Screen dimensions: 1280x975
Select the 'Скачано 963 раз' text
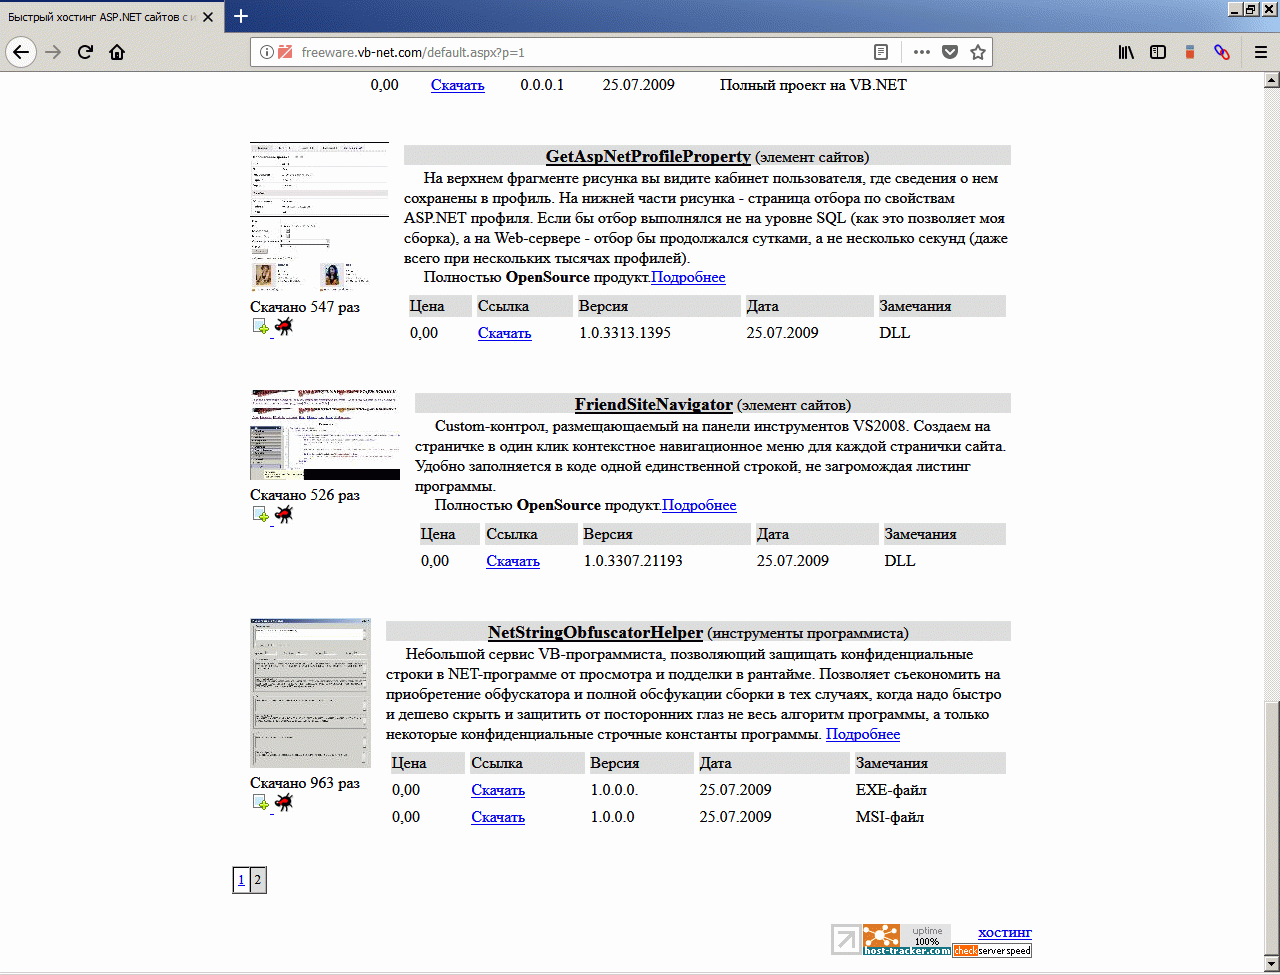pyautogui.click(x=305, y=783)
